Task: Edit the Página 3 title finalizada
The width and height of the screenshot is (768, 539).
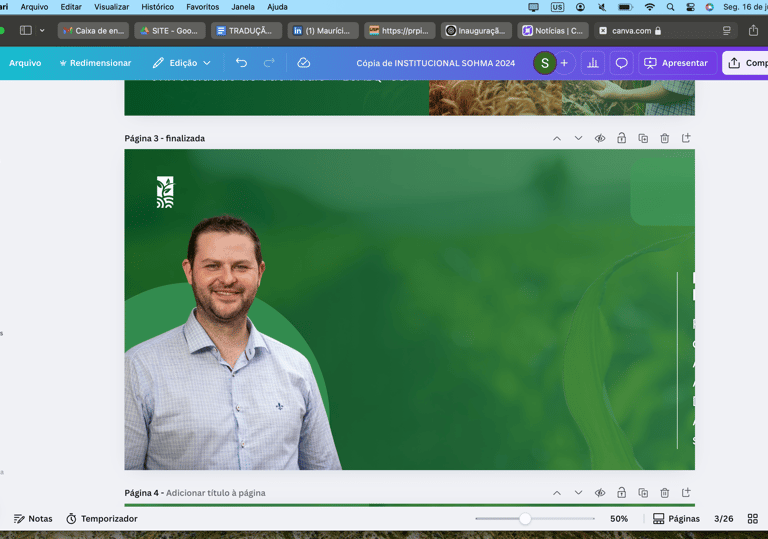Action: [x=185, y=138]
